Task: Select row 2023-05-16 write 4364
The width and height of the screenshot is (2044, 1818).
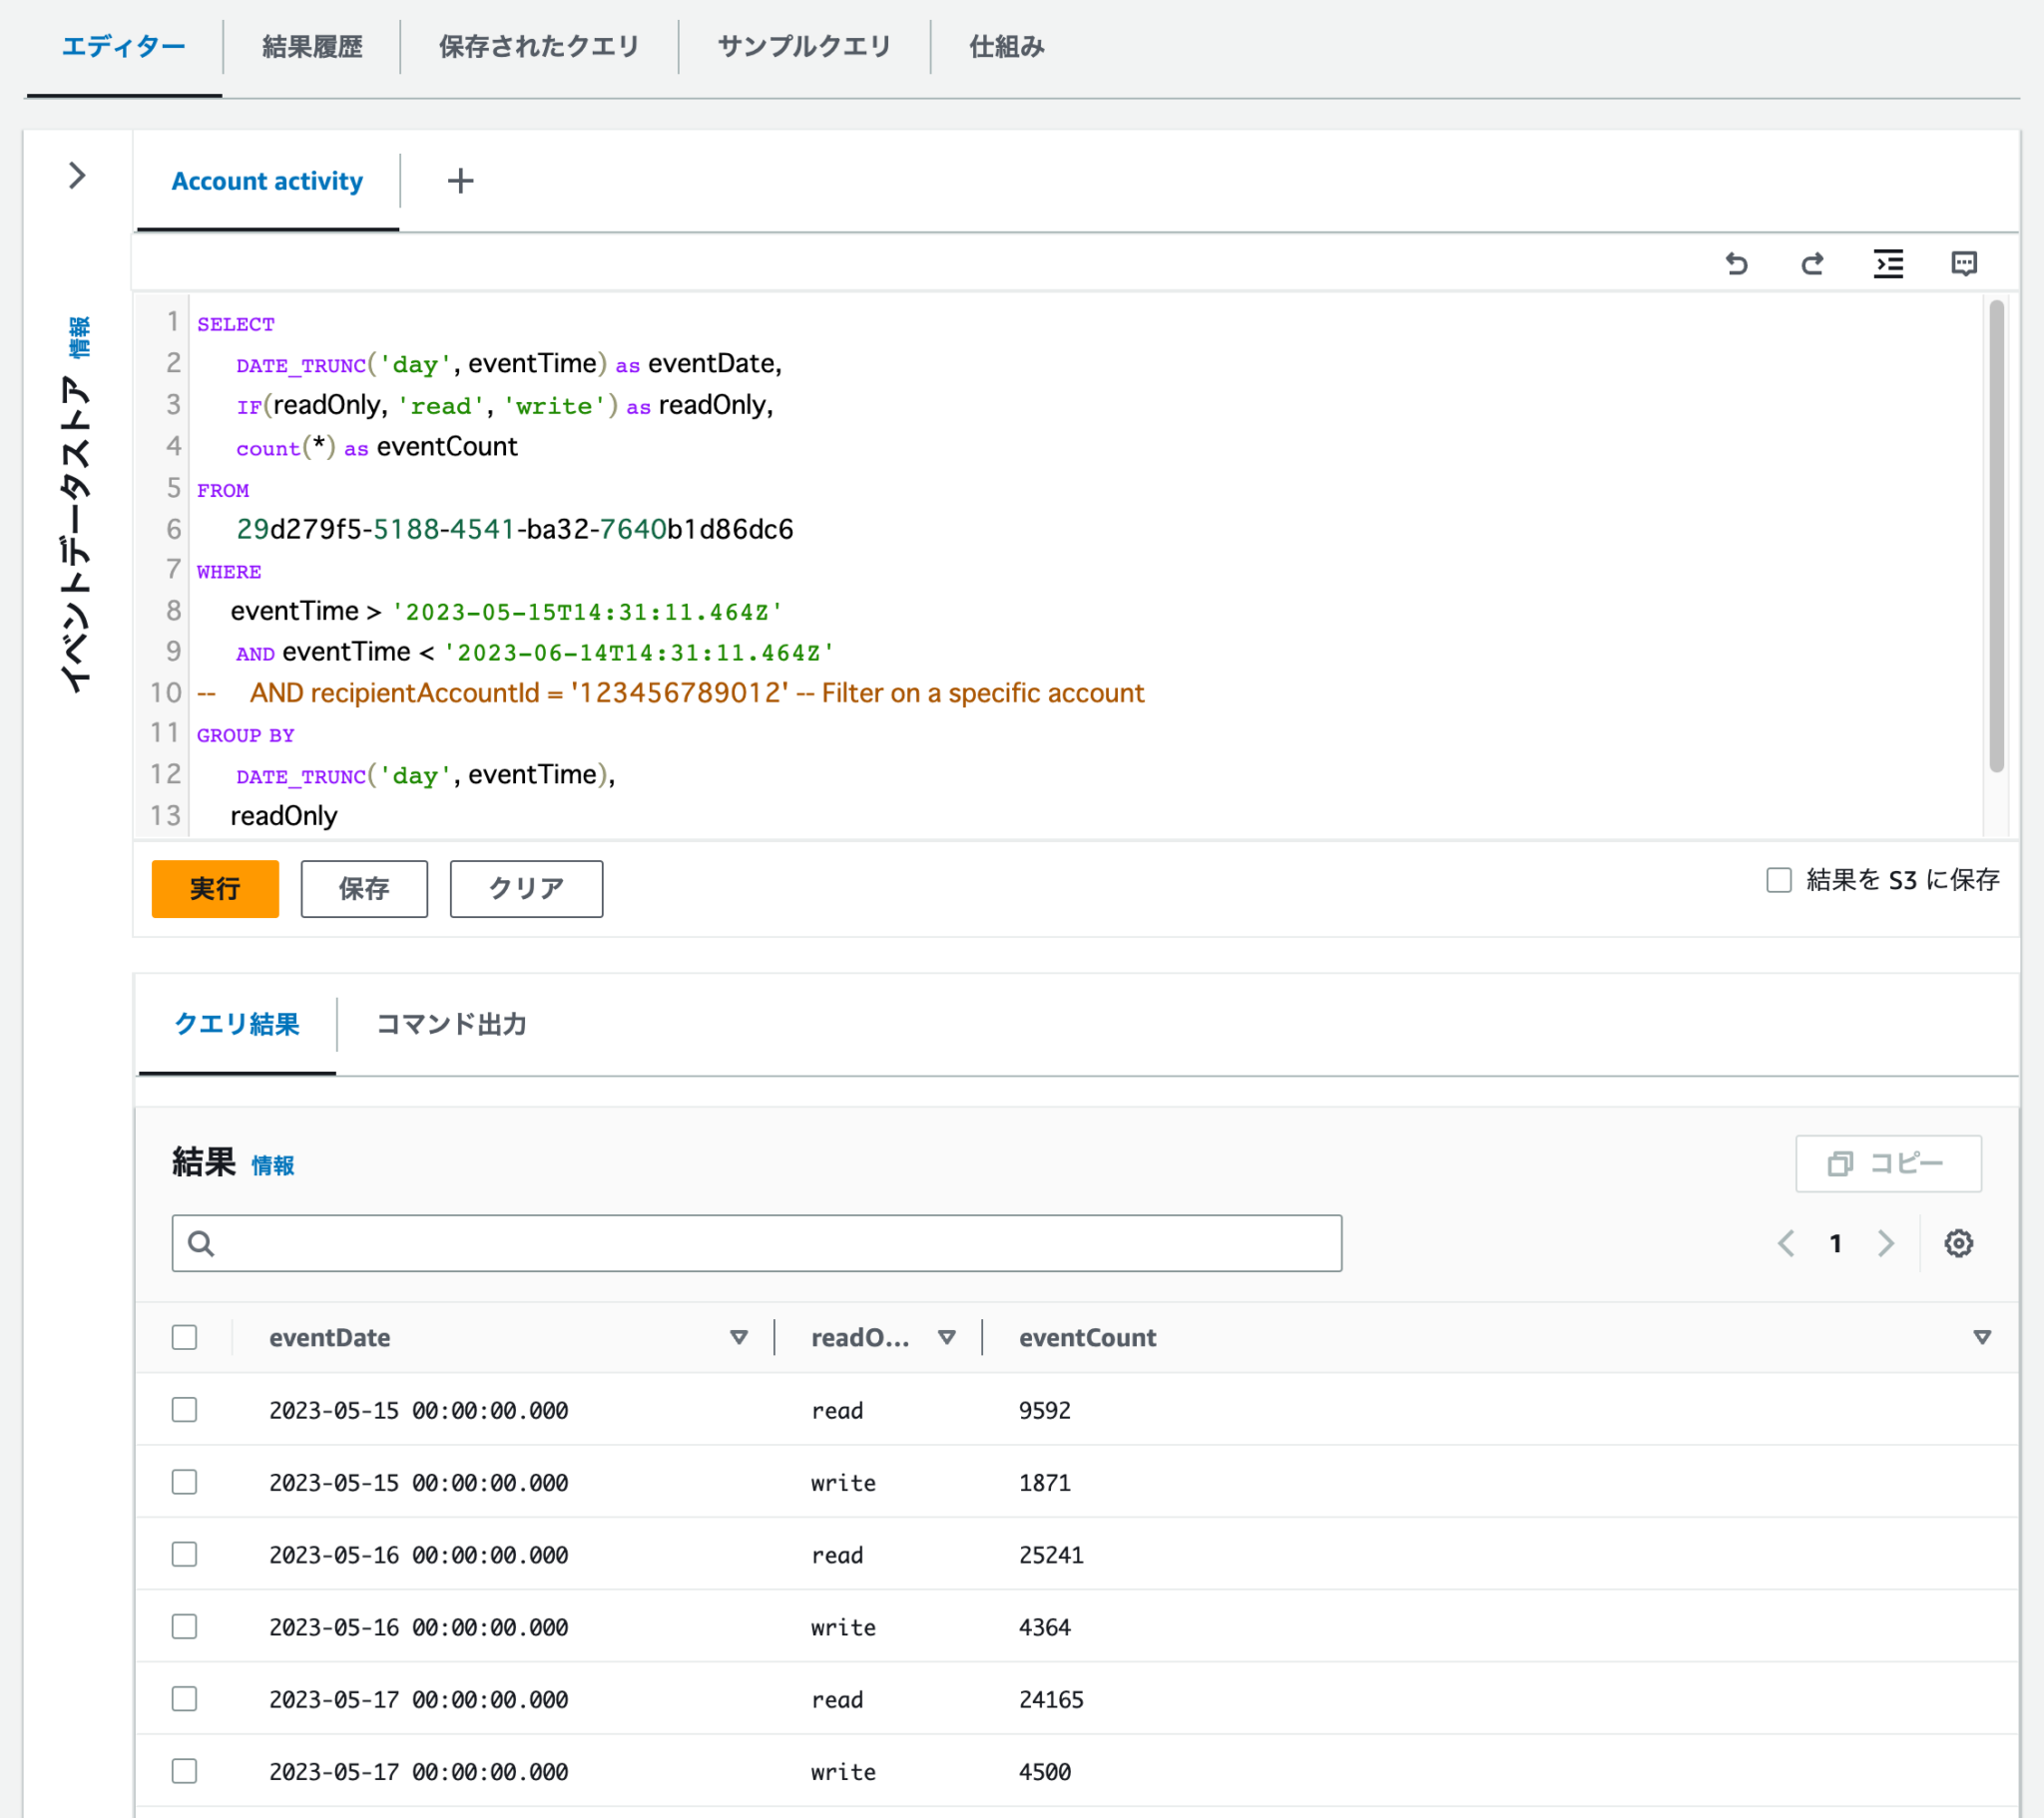Action: coord(184,1626)
